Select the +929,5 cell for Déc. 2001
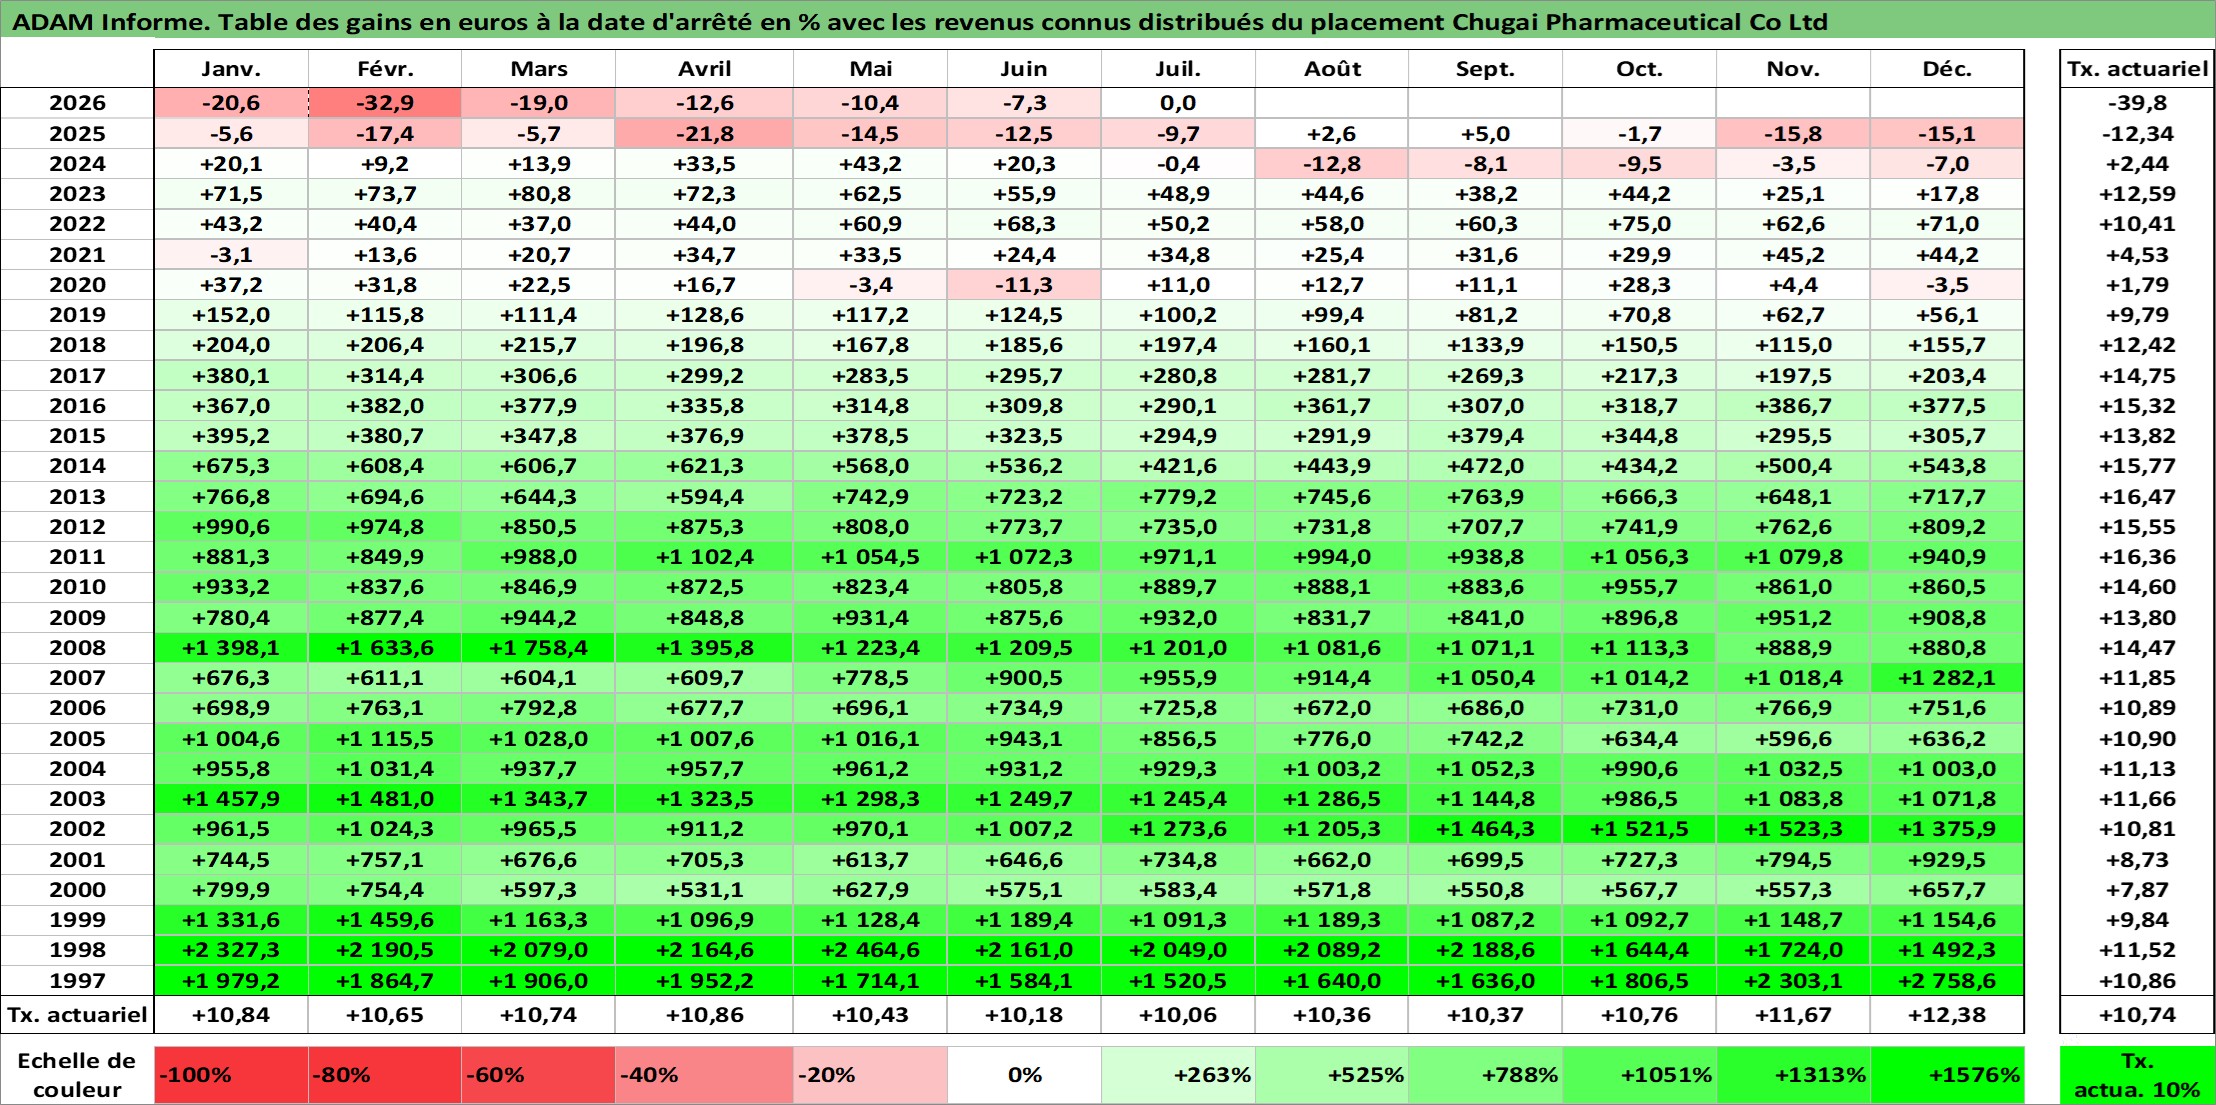This screenshot has height=1105, width=2216. click(x=1947, y=860)
